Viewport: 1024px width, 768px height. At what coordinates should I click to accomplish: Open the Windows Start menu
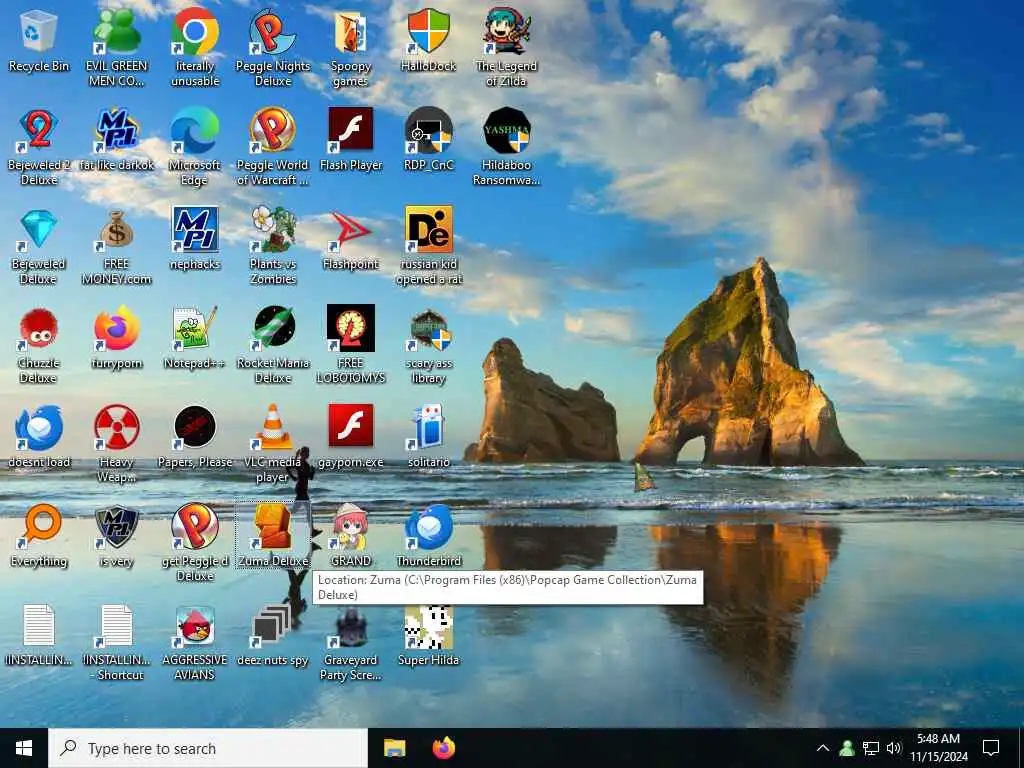(x=24, y=748)
